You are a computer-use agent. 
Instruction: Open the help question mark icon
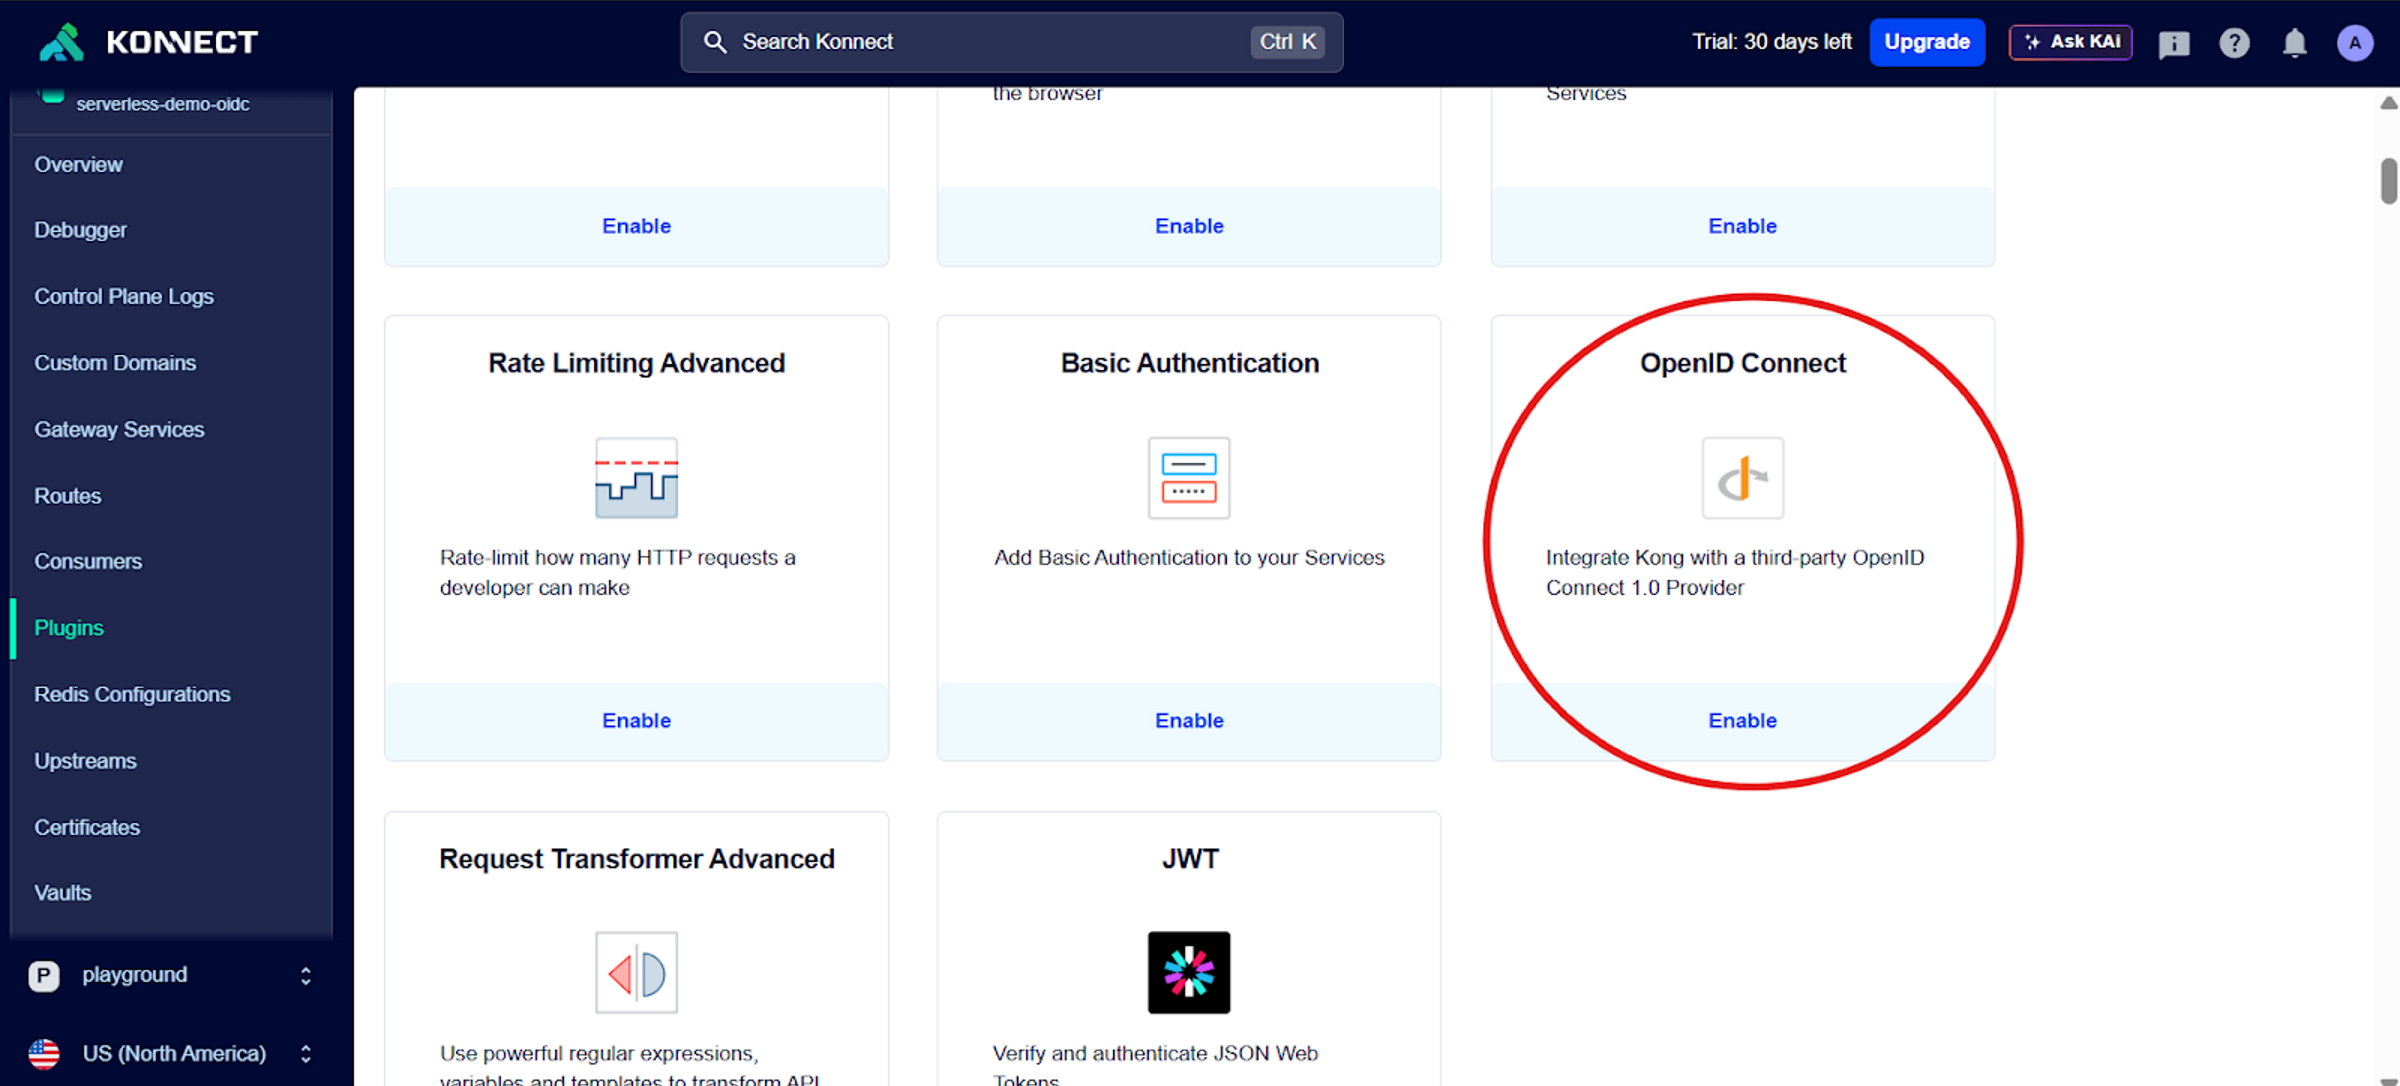pyautogui.click(x=2234, y=43)
